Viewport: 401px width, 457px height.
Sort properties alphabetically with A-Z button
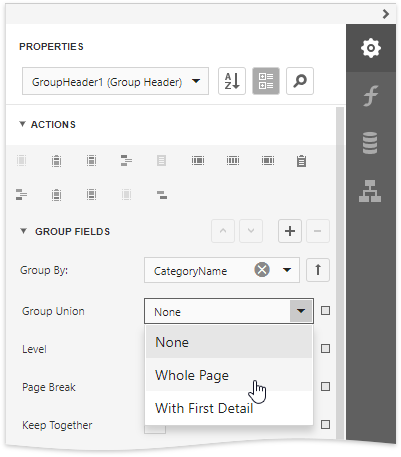coord(232,81)
